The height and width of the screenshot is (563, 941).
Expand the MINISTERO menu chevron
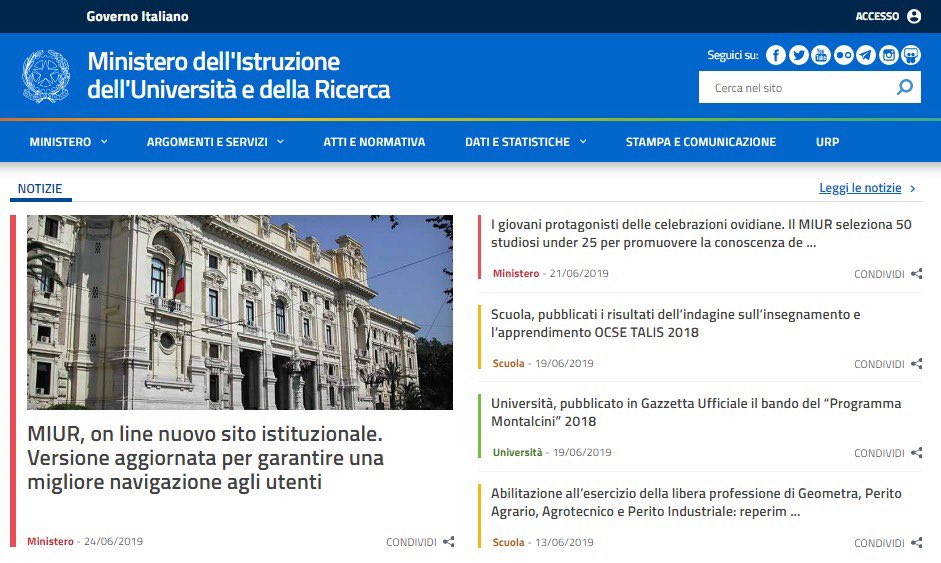coord(104,142)
